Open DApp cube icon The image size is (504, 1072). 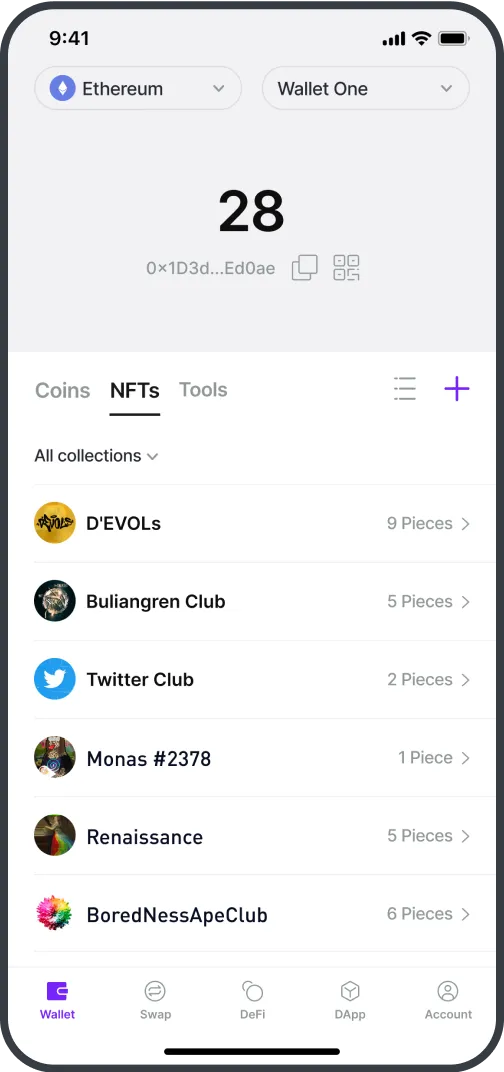pos(350,1000)
